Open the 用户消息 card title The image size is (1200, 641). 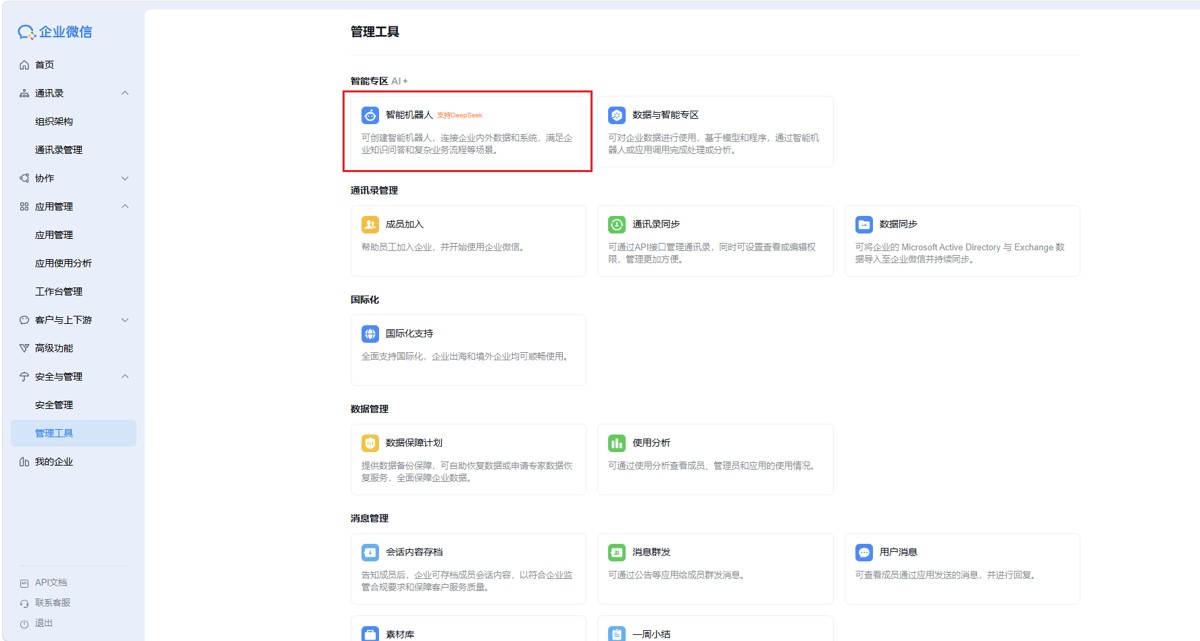tap(898, 552)
